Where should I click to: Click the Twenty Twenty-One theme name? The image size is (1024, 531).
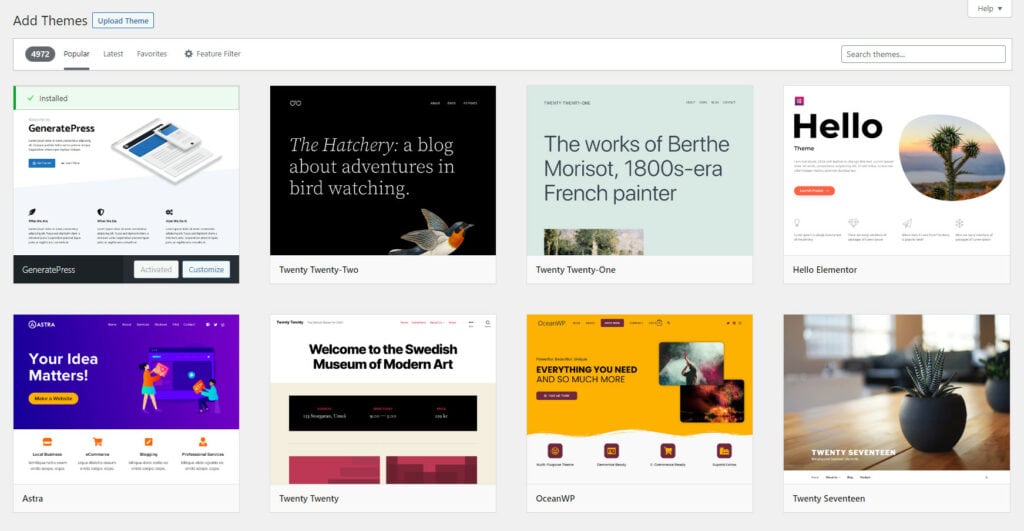tap(575, 270)
